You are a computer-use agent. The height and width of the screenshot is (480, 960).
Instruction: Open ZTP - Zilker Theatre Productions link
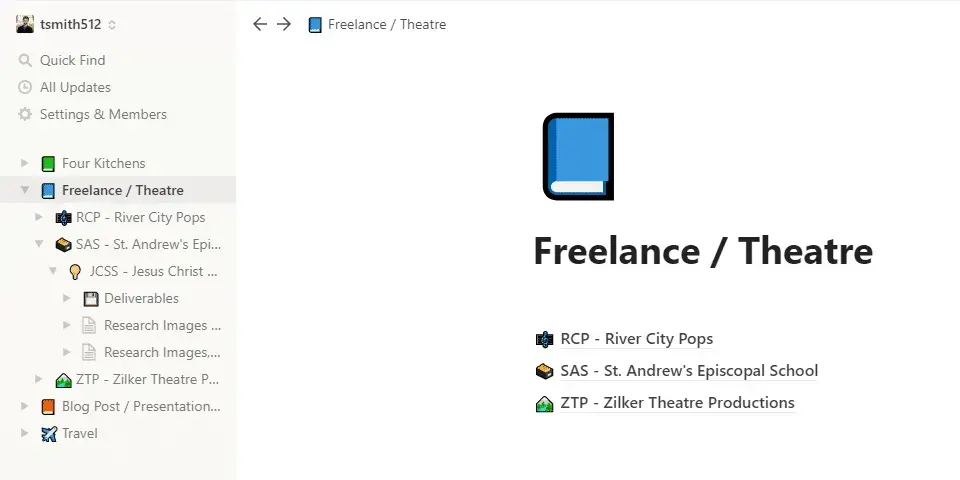[677, 403]
